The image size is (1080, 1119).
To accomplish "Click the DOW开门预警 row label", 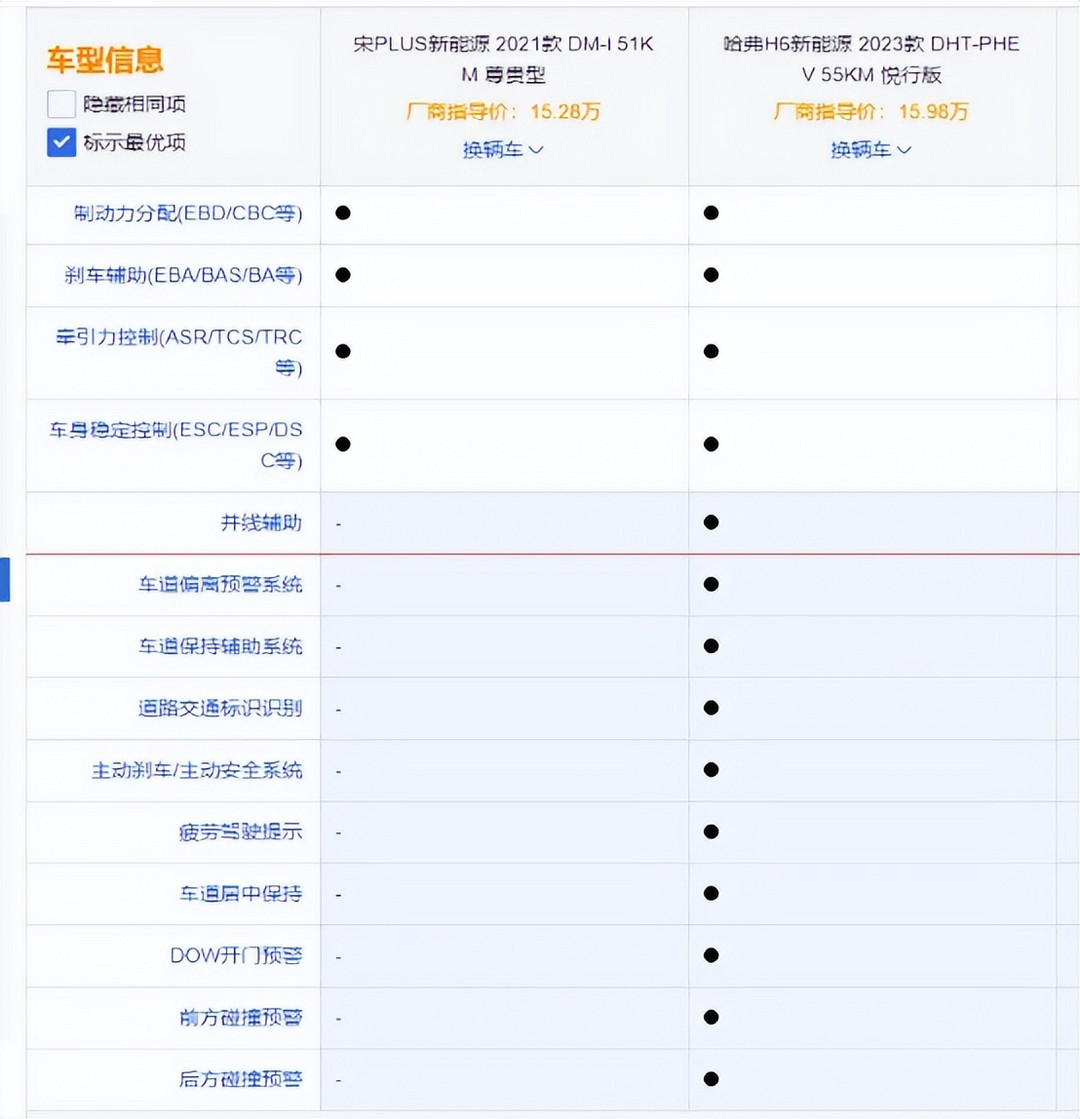I will (236, 956).
